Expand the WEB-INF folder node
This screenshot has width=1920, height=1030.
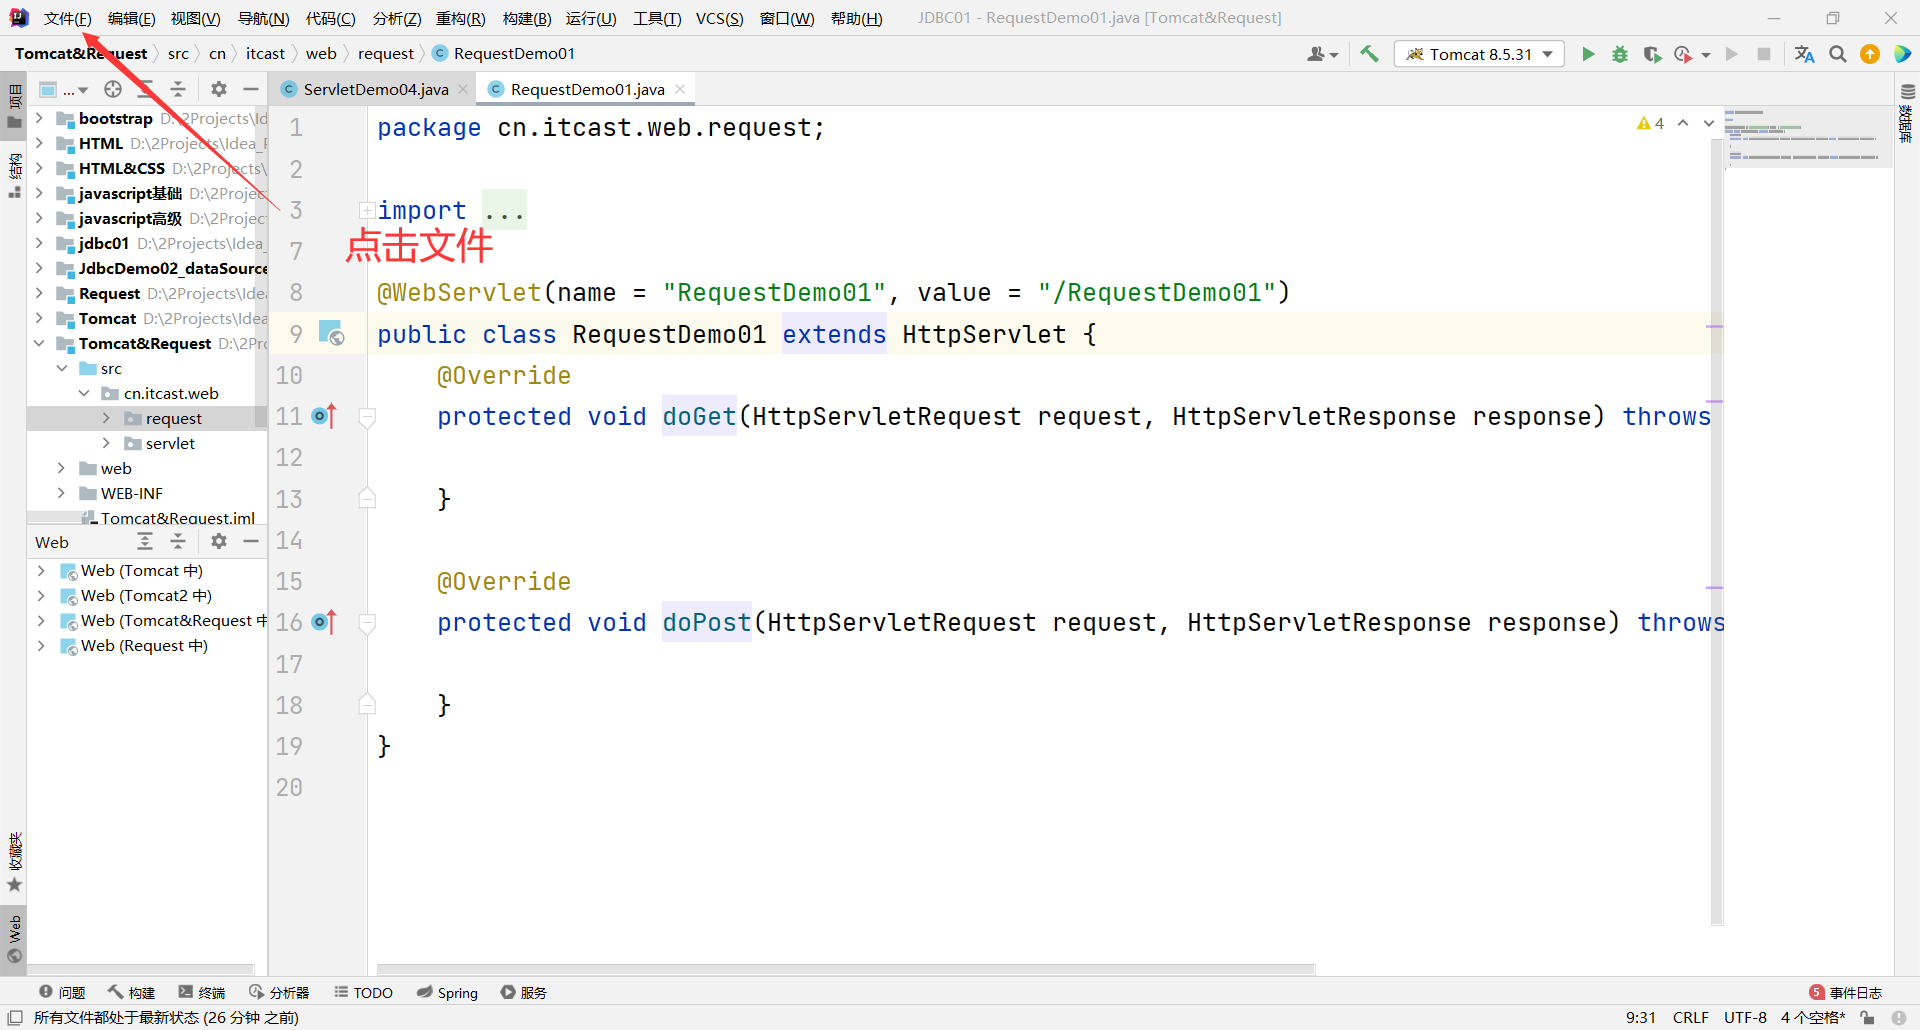click(61, 493)
